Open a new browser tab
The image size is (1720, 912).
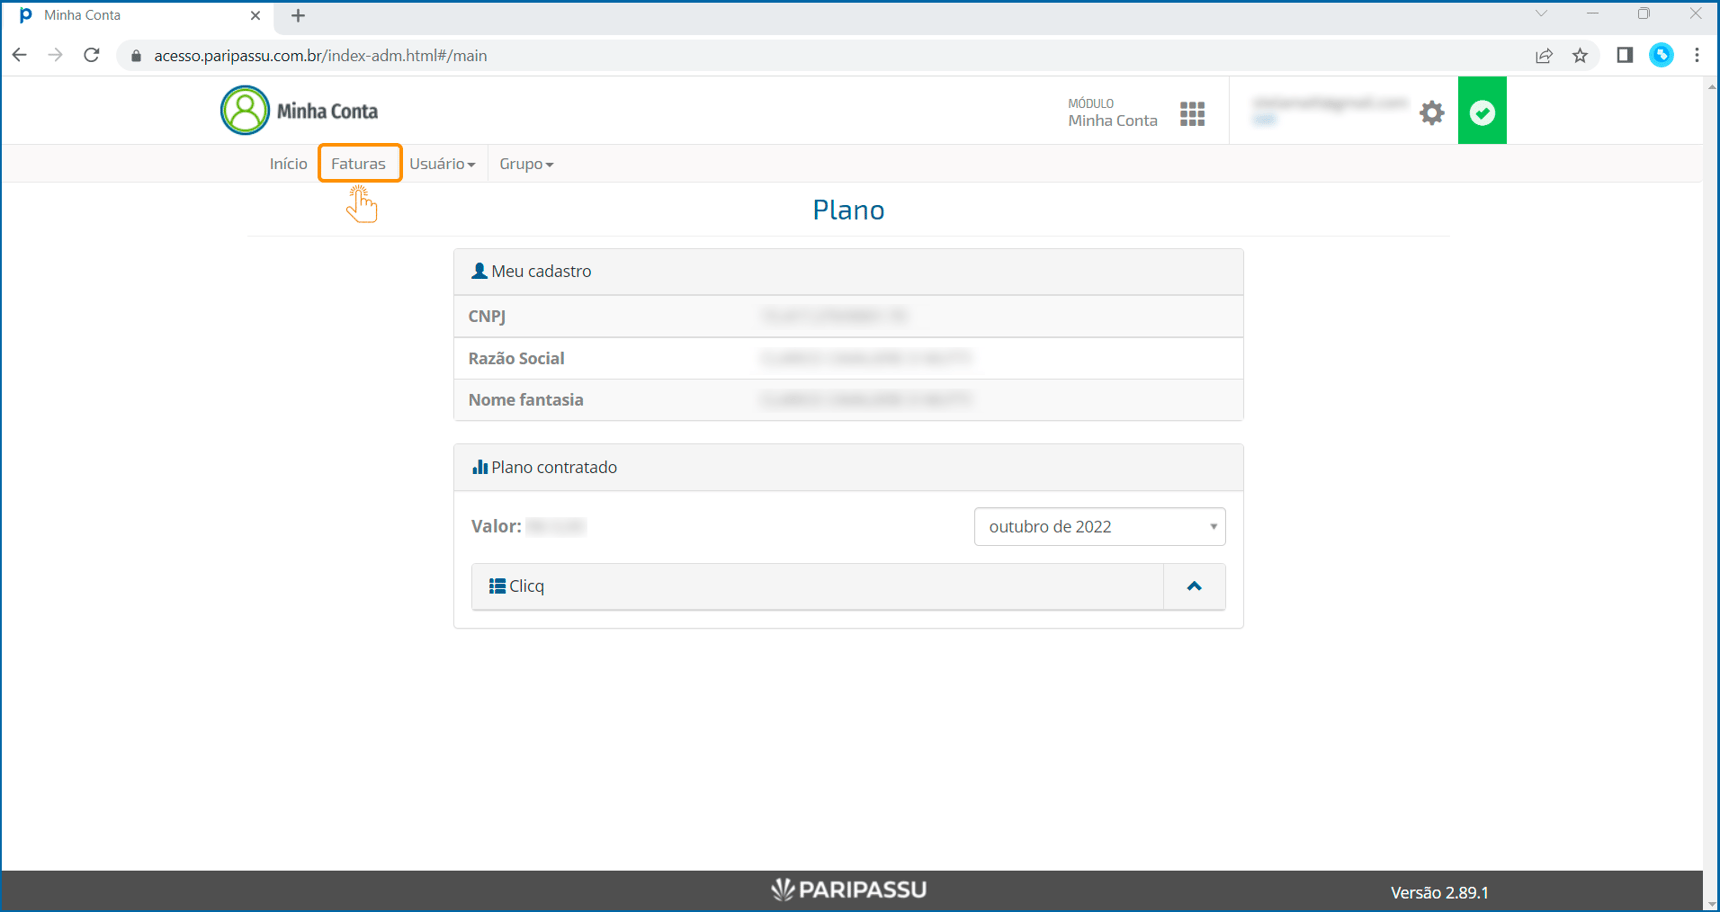[298, 16]
